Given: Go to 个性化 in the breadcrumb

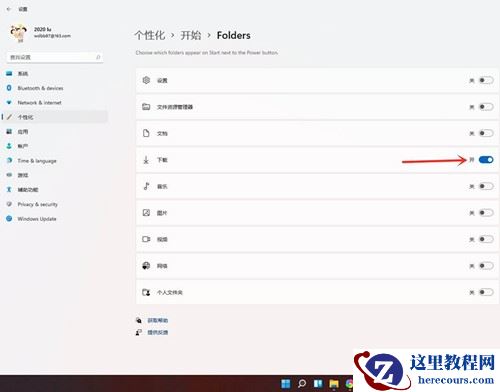Looking at the screenshot, I should [150, 35].
